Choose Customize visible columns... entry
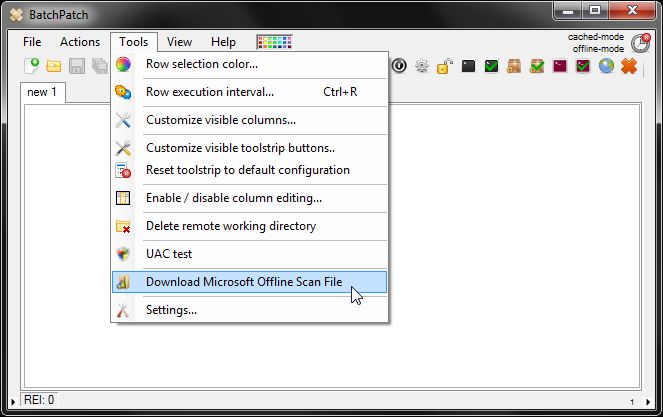Image resolution: width=663 pixels, height=417 pixels. [249, 120]
